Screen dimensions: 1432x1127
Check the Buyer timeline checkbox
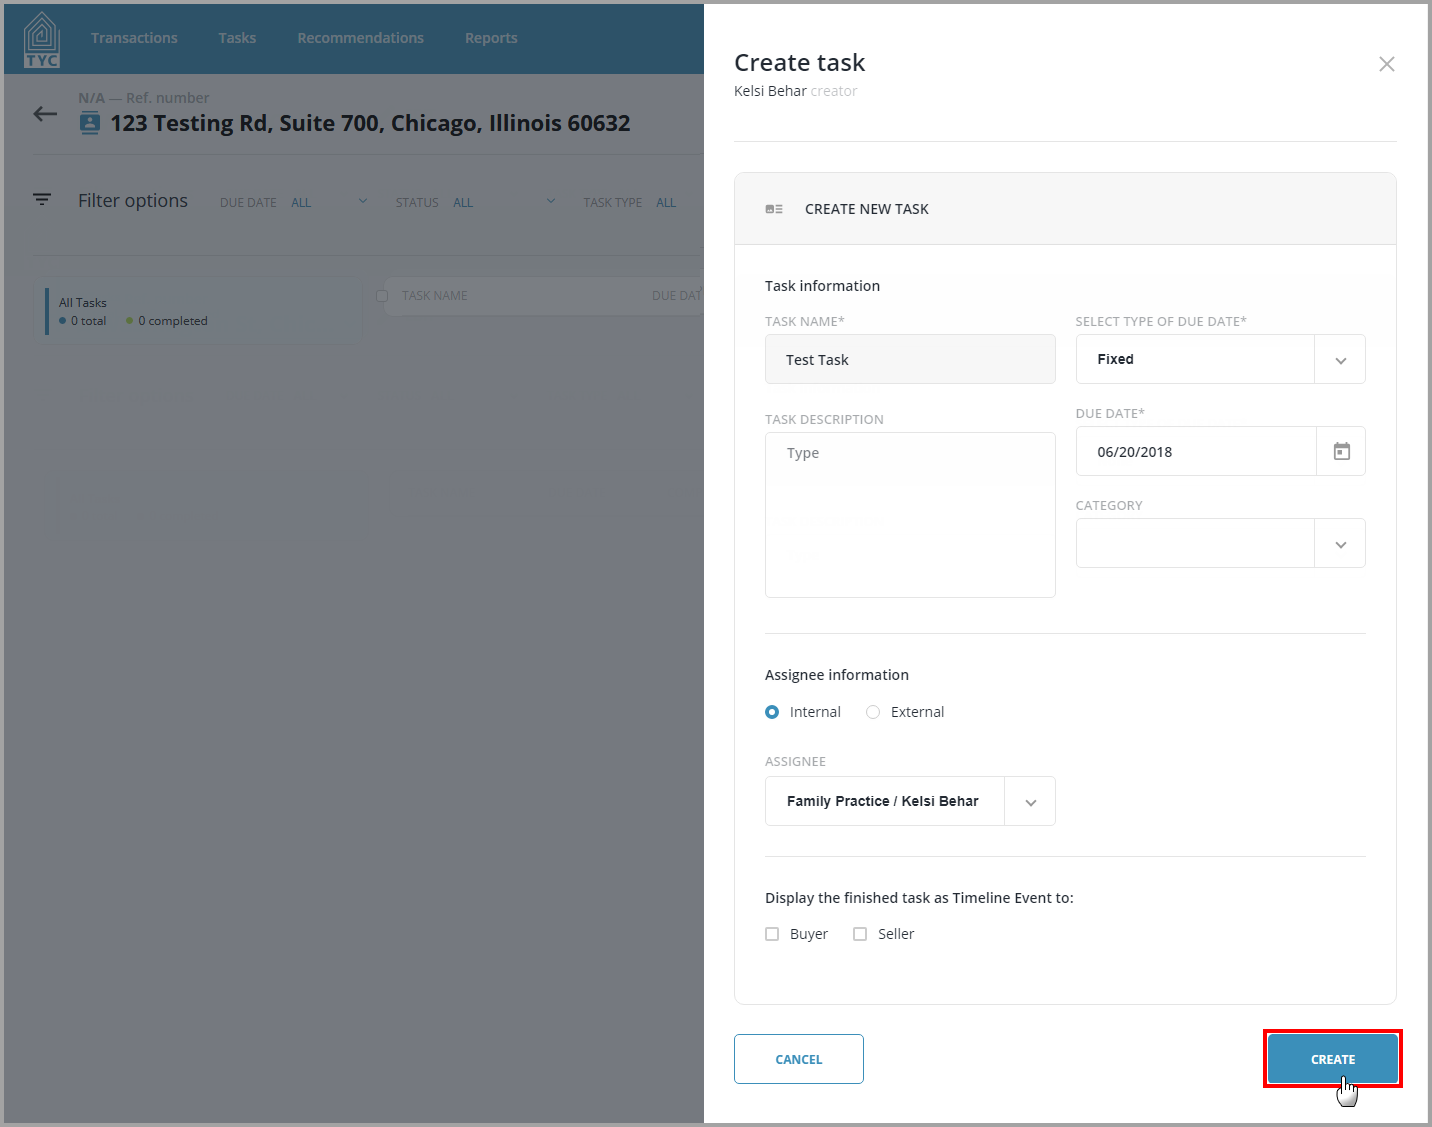click(x=772, y=934)
